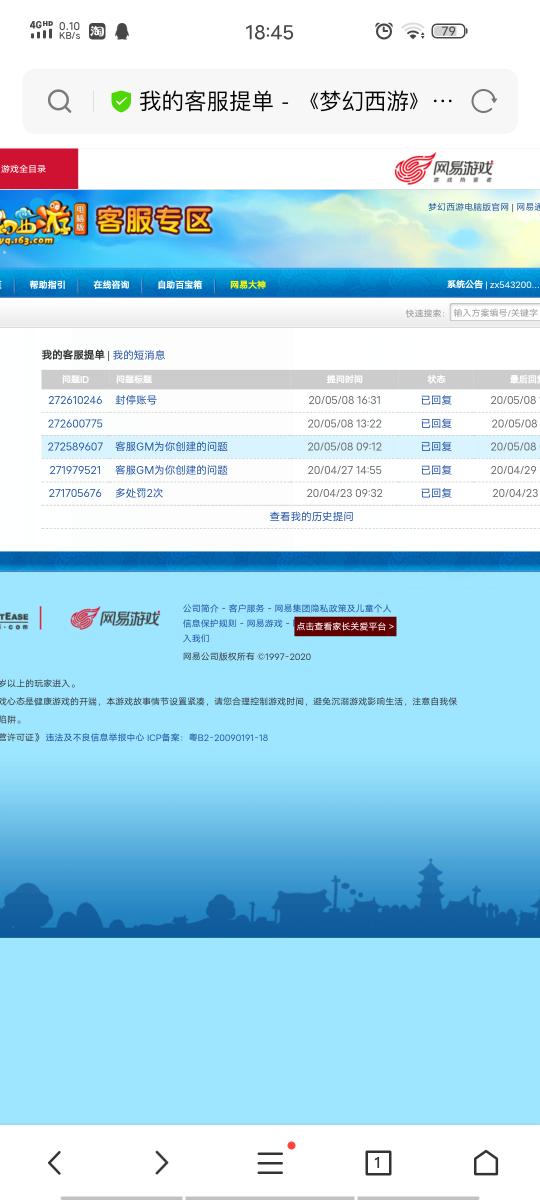Tap the green secure-site shield icon
The width and height of the screenshot is (540, 1200).
[121, 101]
